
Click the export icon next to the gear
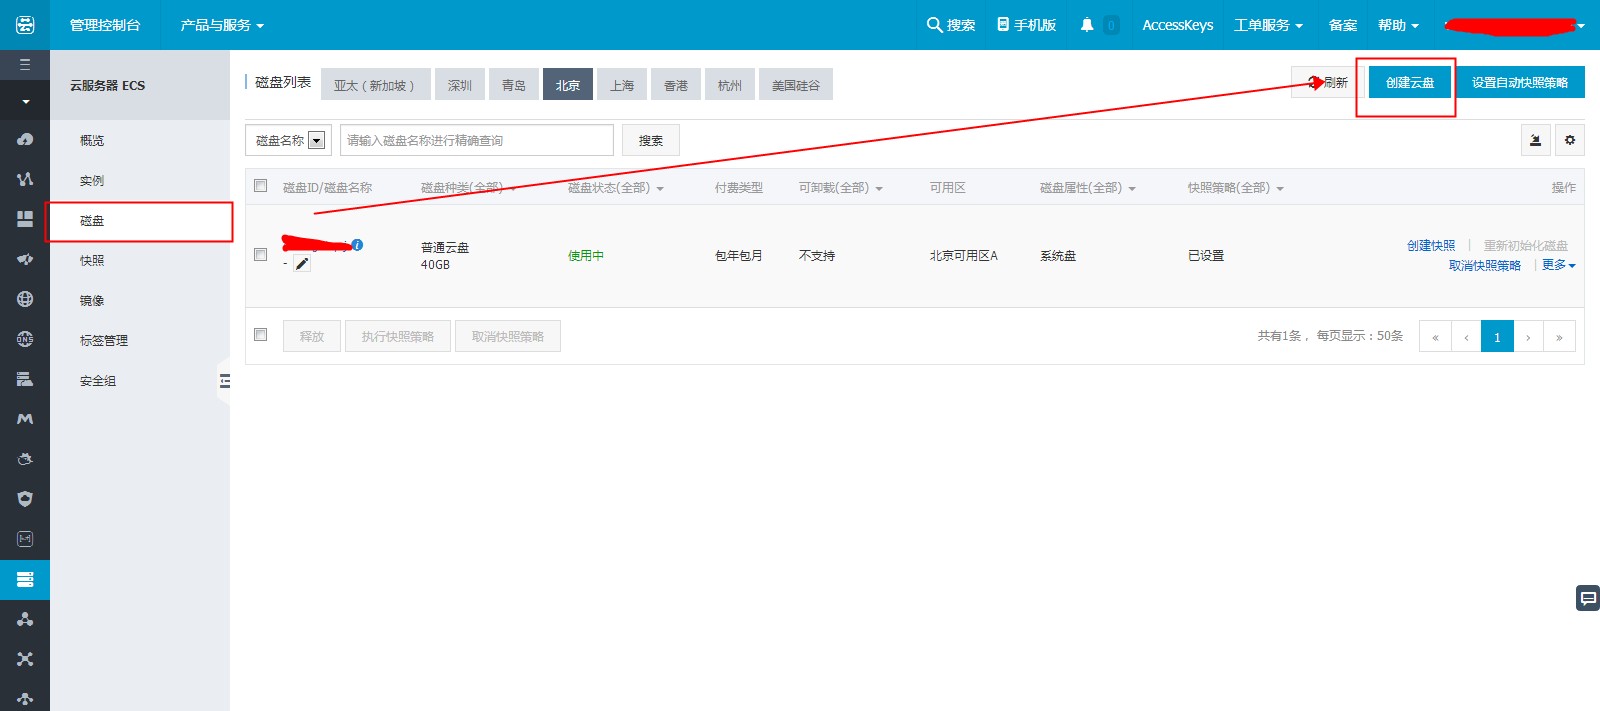pyautogui.click(x=1535, y=141)
